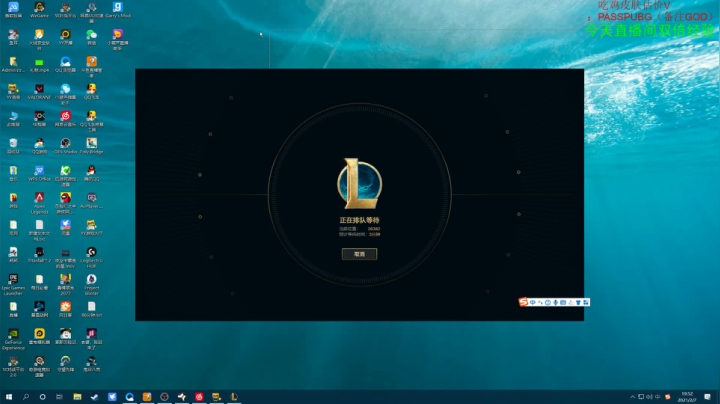
Task: Open the taskbar clock and date
Action: click(687, 397)
